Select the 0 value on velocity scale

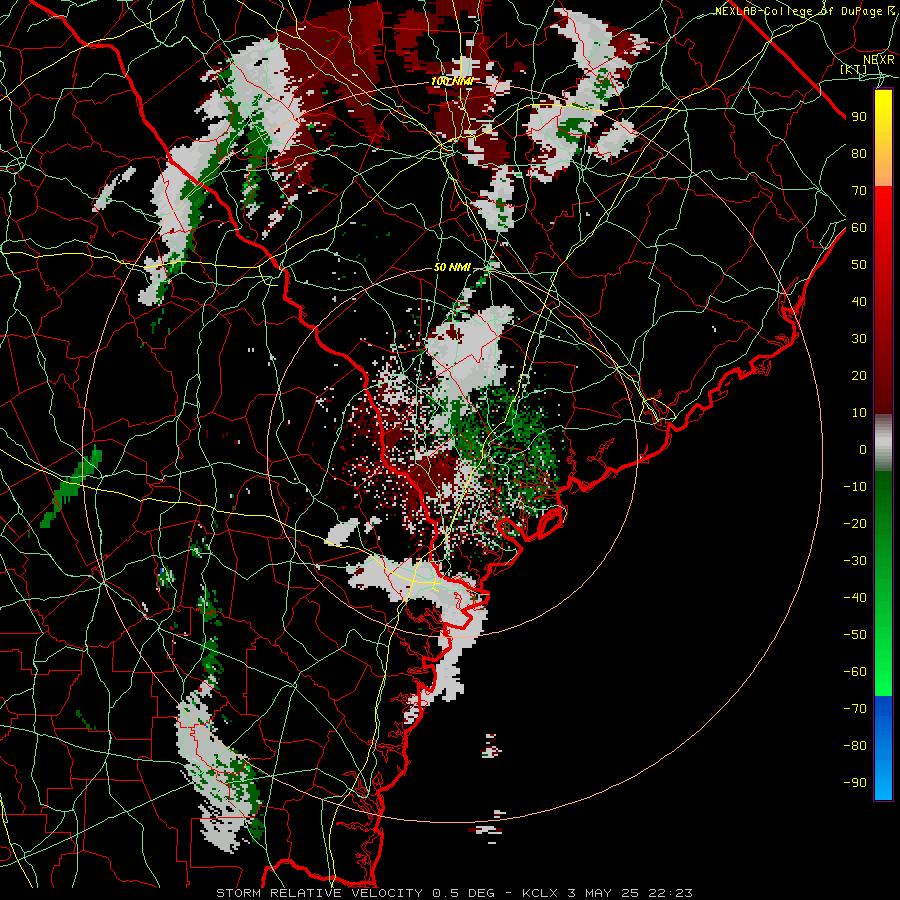(863, 450)
